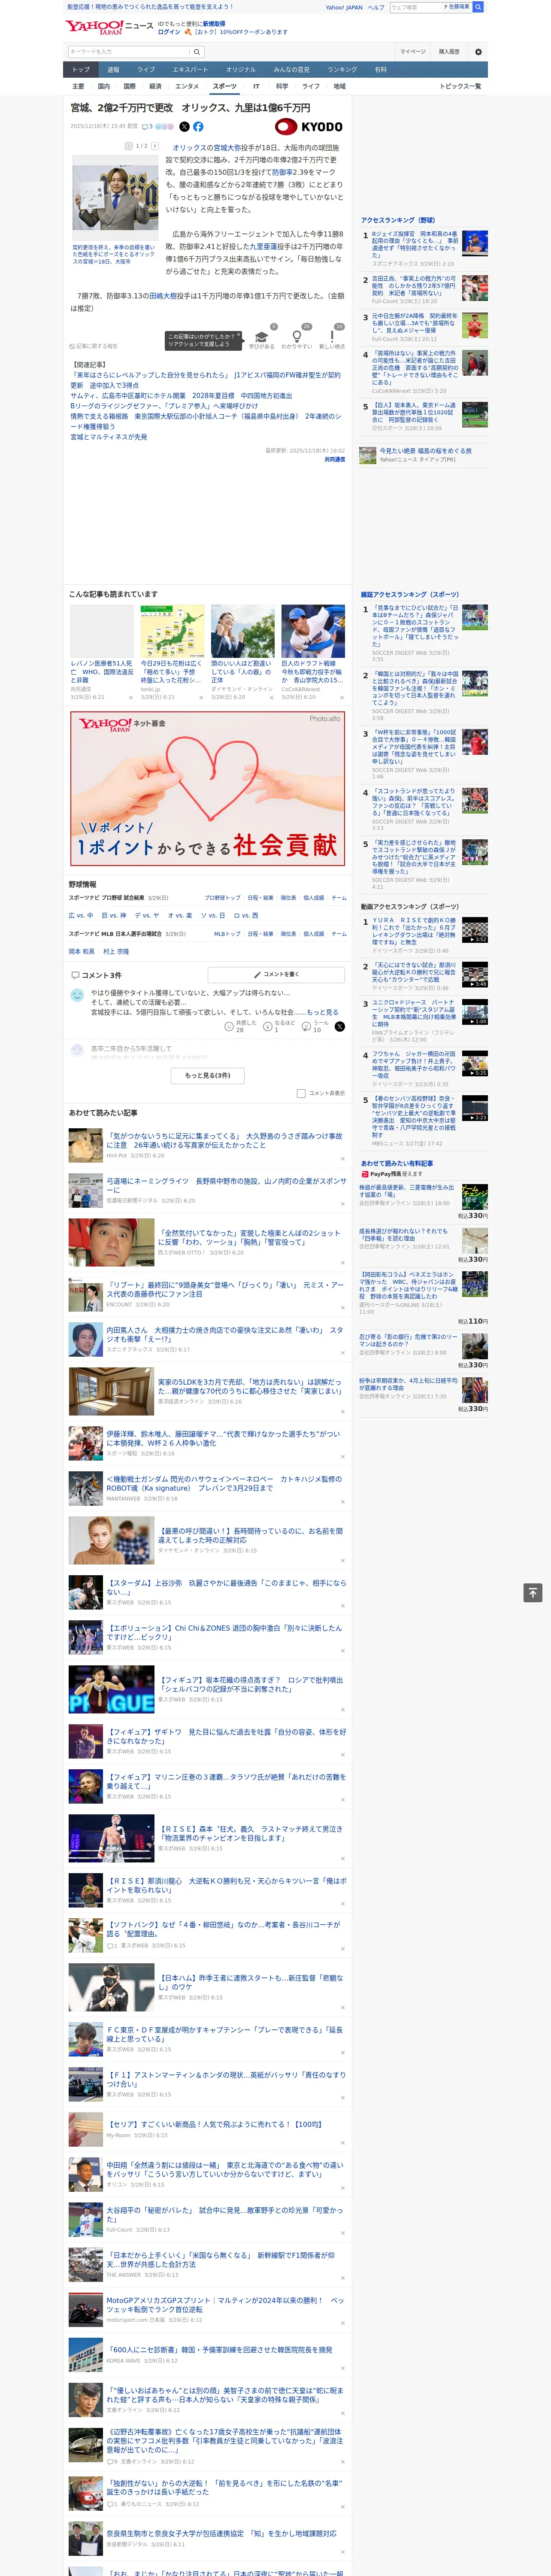This screenshot has width=551, height=2576.
Task: Open the 'Yahoo! JAPAN' top header link
Action: pos(344,7)
